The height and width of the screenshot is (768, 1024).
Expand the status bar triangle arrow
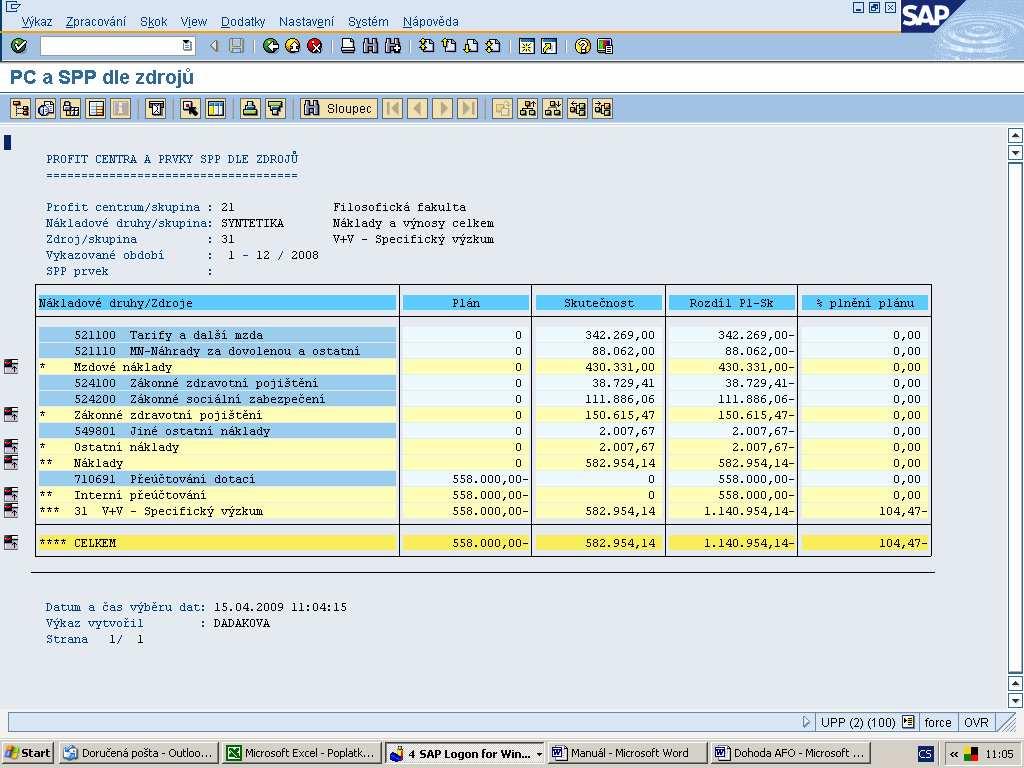tap(806, 722)
